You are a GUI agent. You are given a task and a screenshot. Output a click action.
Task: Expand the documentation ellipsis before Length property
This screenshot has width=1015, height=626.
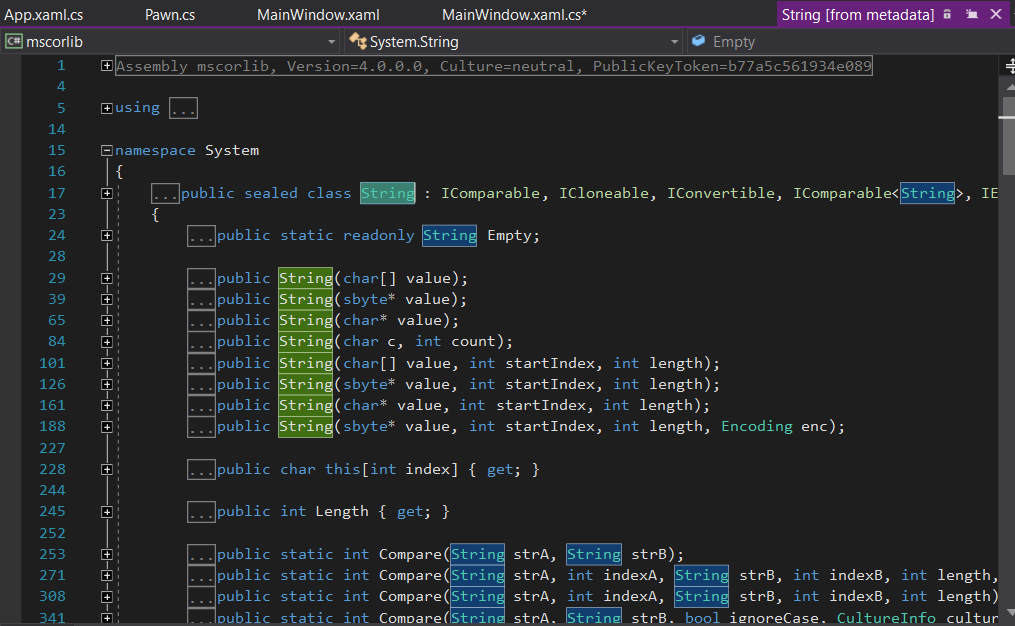click(x=201, y=512)
